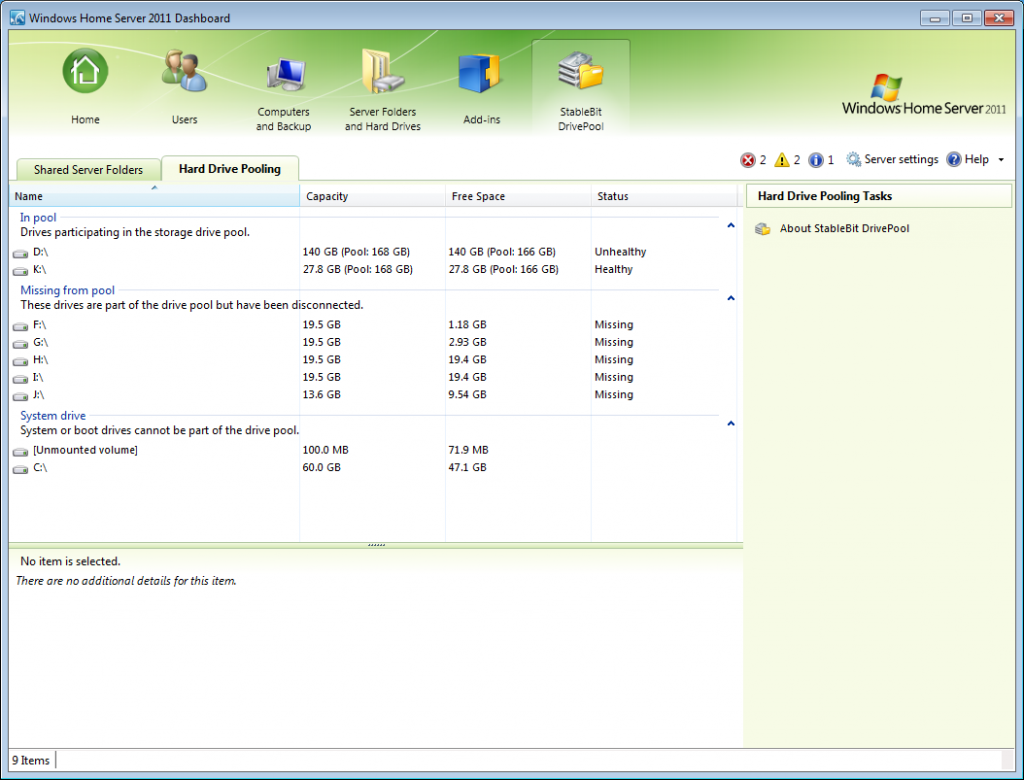Viewport: 1024px width, 780px height.
Task: Click the 100.0 MB capacity cell
Action: pyautogui.click(x=325, y=449)
